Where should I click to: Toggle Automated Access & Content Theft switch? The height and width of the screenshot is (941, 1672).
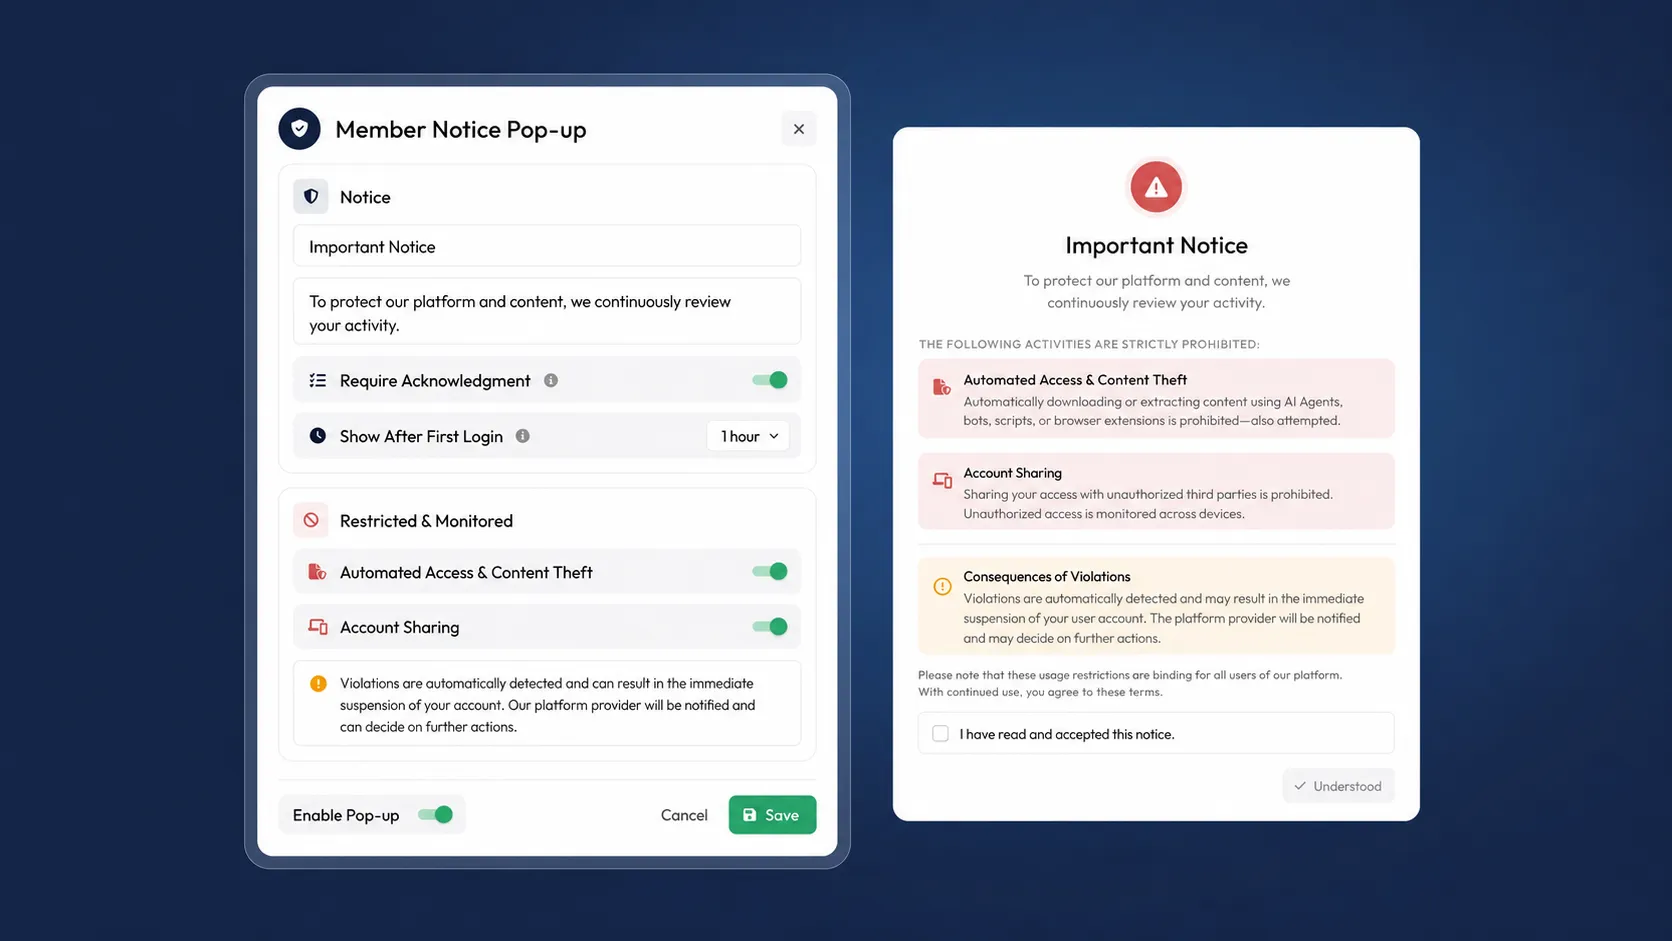click(x=770, y=572)
